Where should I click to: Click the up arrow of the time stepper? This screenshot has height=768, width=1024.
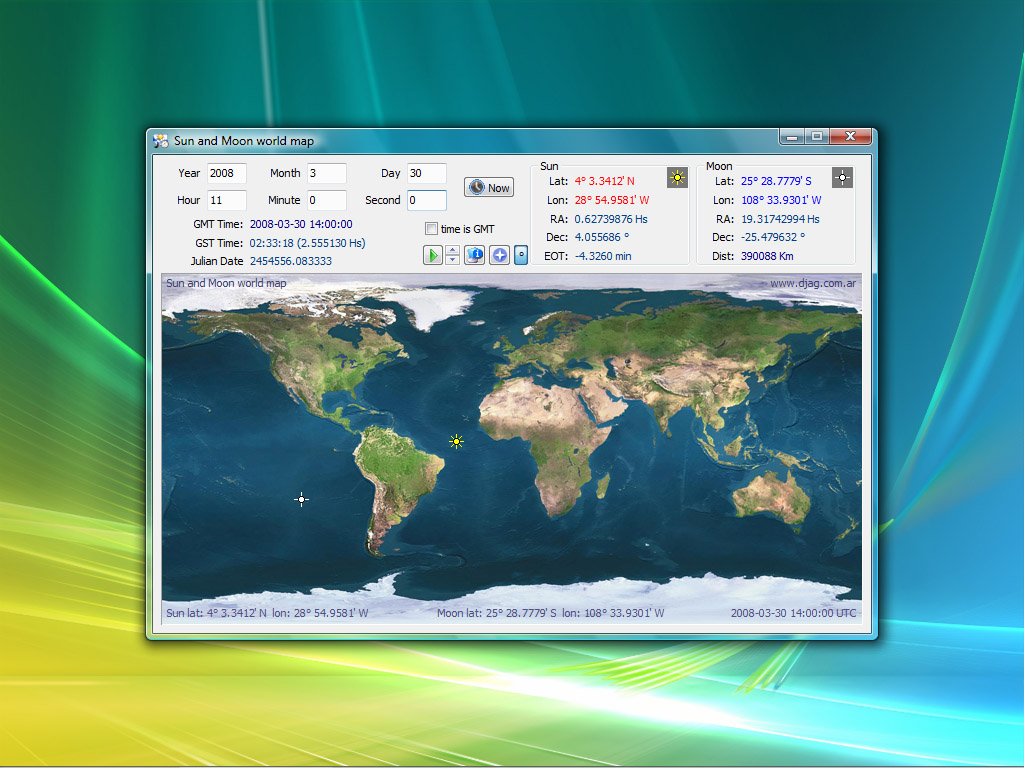tap(452, 251)
